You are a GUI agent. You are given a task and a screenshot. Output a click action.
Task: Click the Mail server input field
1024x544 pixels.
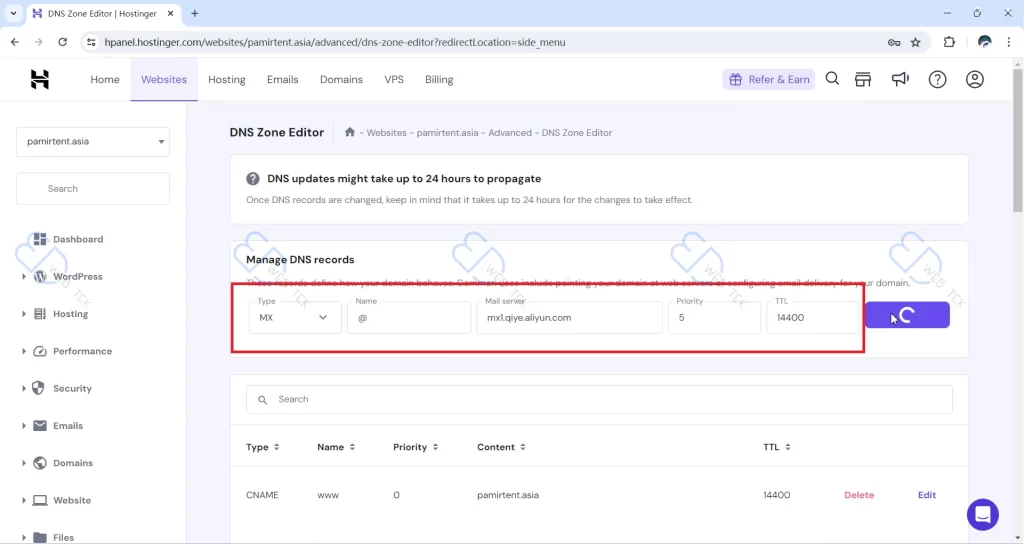tap(569, 318)
